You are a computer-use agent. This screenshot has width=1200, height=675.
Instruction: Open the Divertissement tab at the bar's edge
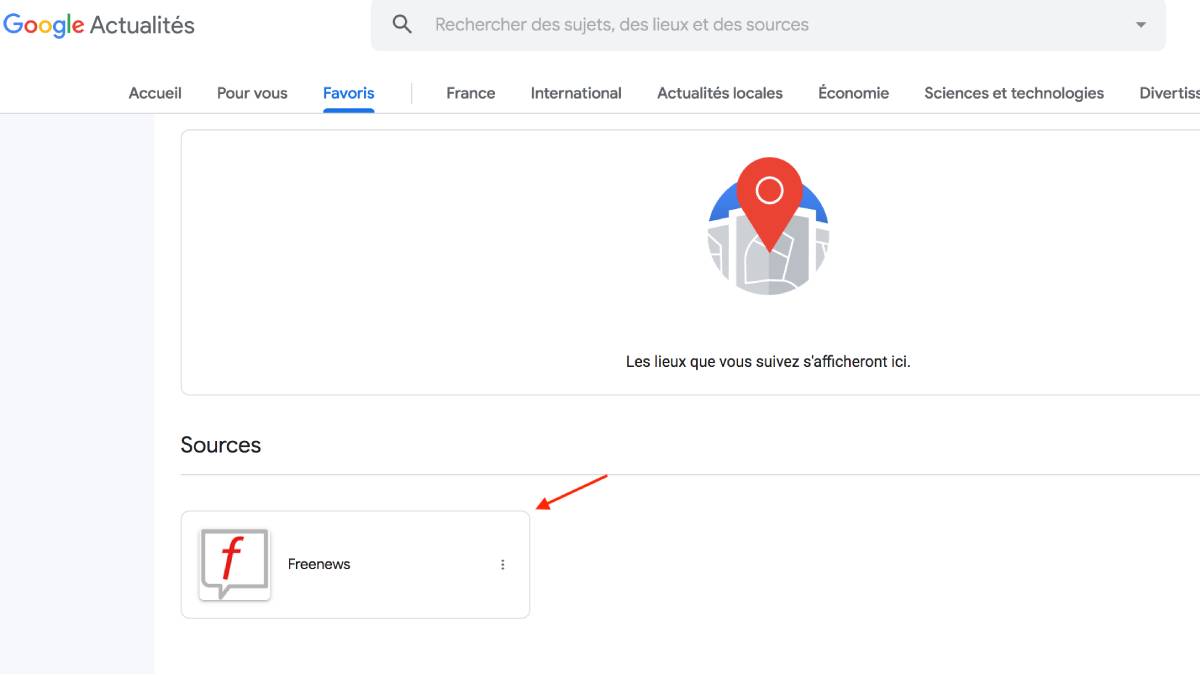pos(1169,93)
